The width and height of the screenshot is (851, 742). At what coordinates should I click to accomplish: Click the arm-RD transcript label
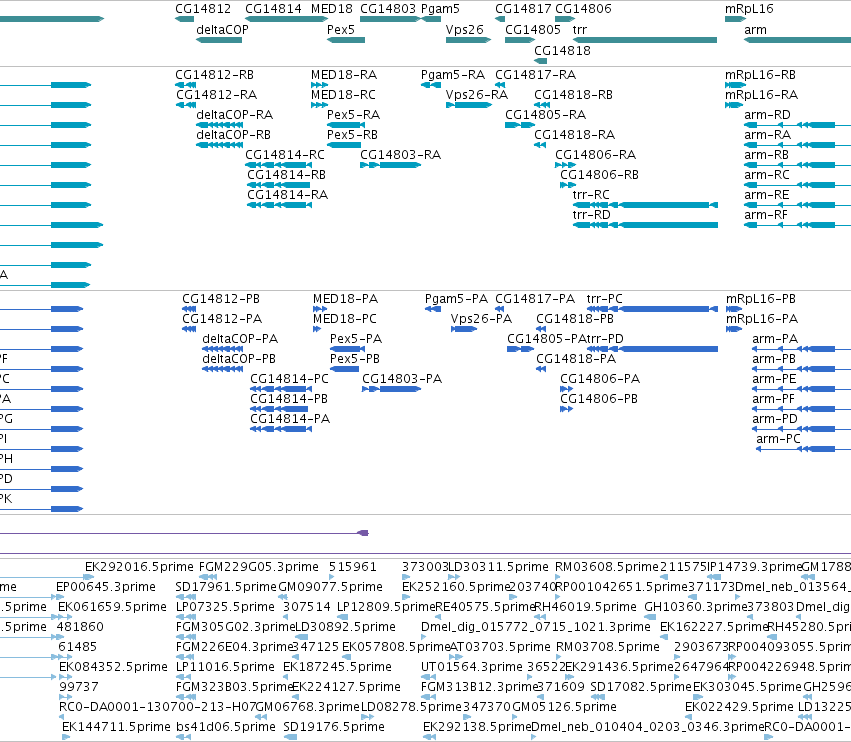[x=767, y=115]
